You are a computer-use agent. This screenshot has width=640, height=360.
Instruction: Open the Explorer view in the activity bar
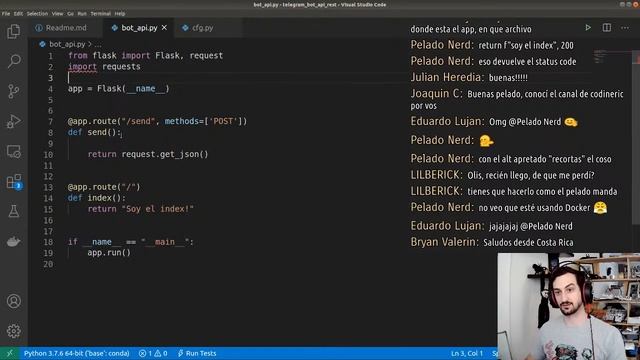[x=13, y=31]
